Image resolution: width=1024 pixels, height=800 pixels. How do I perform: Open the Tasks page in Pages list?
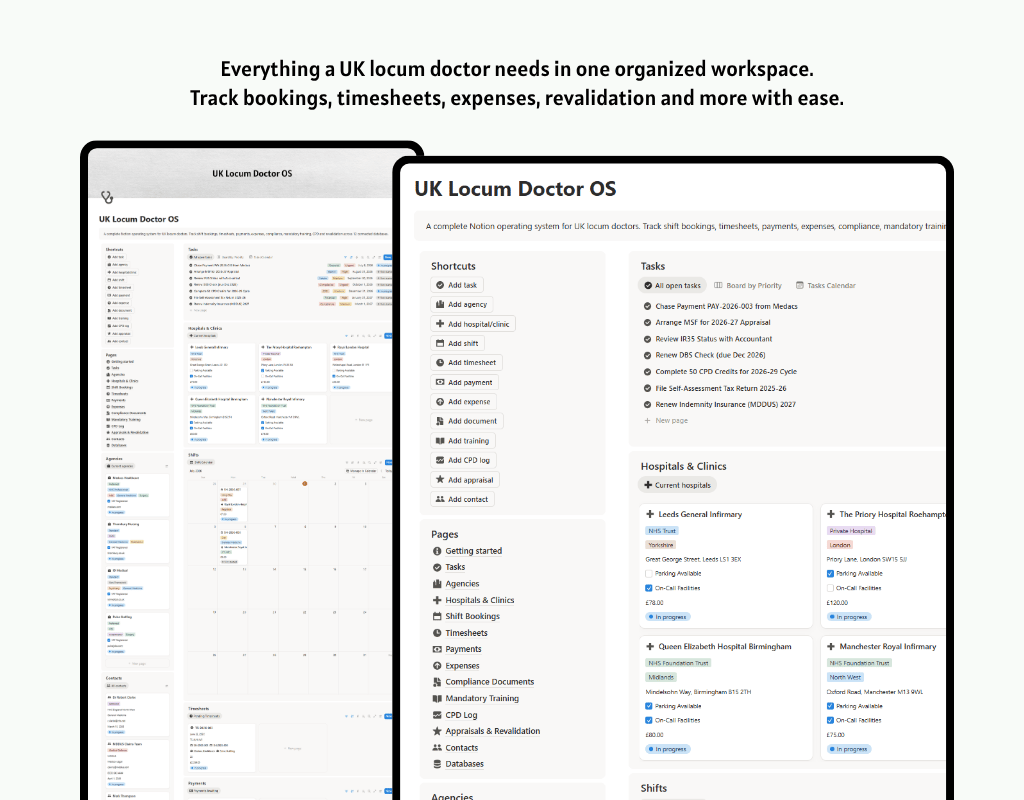[x=455, y=568]
